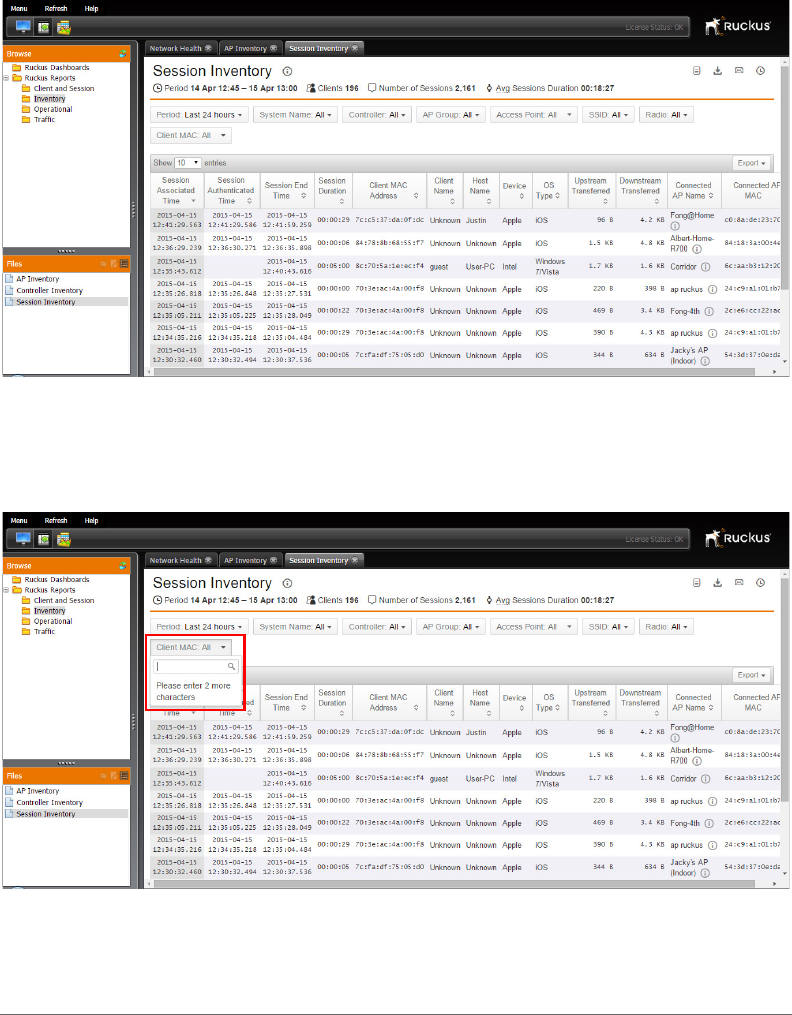
Task: Open the Menu item in upper screenshot
Action: (x=19, y=8)
